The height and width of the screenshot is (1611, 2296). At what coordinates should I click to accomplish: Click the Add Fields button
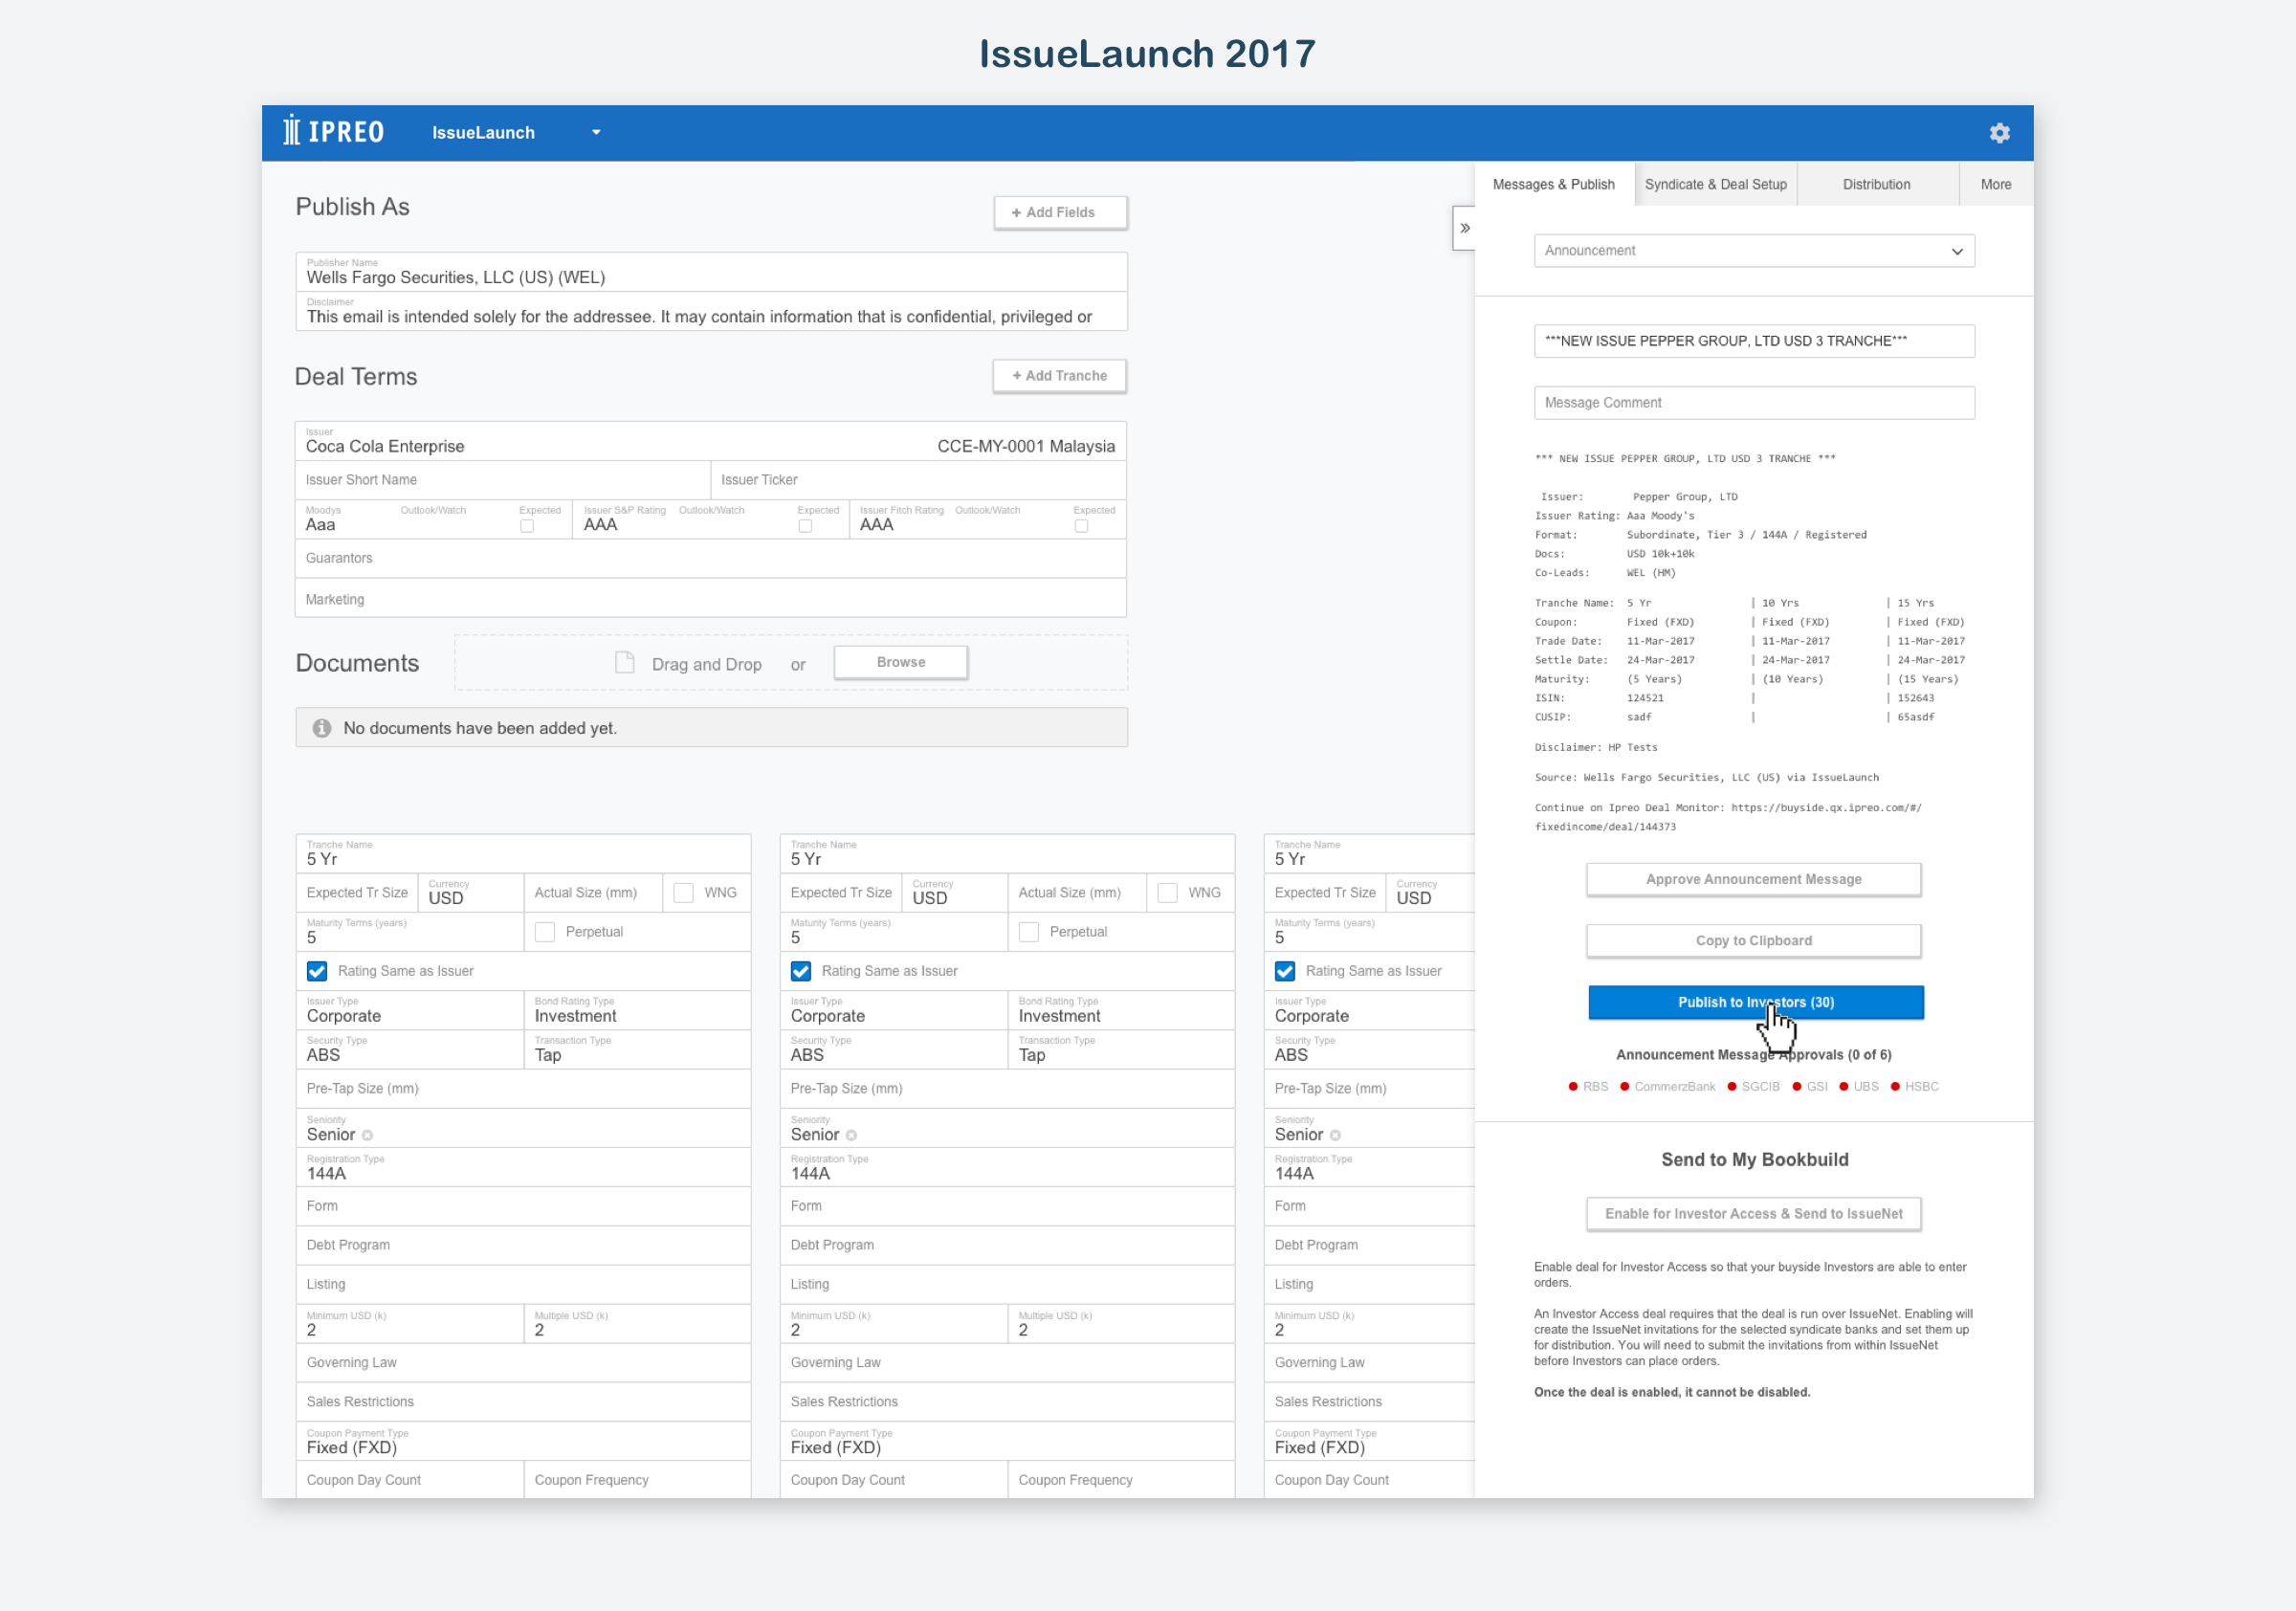click(x=1061, y=212)
